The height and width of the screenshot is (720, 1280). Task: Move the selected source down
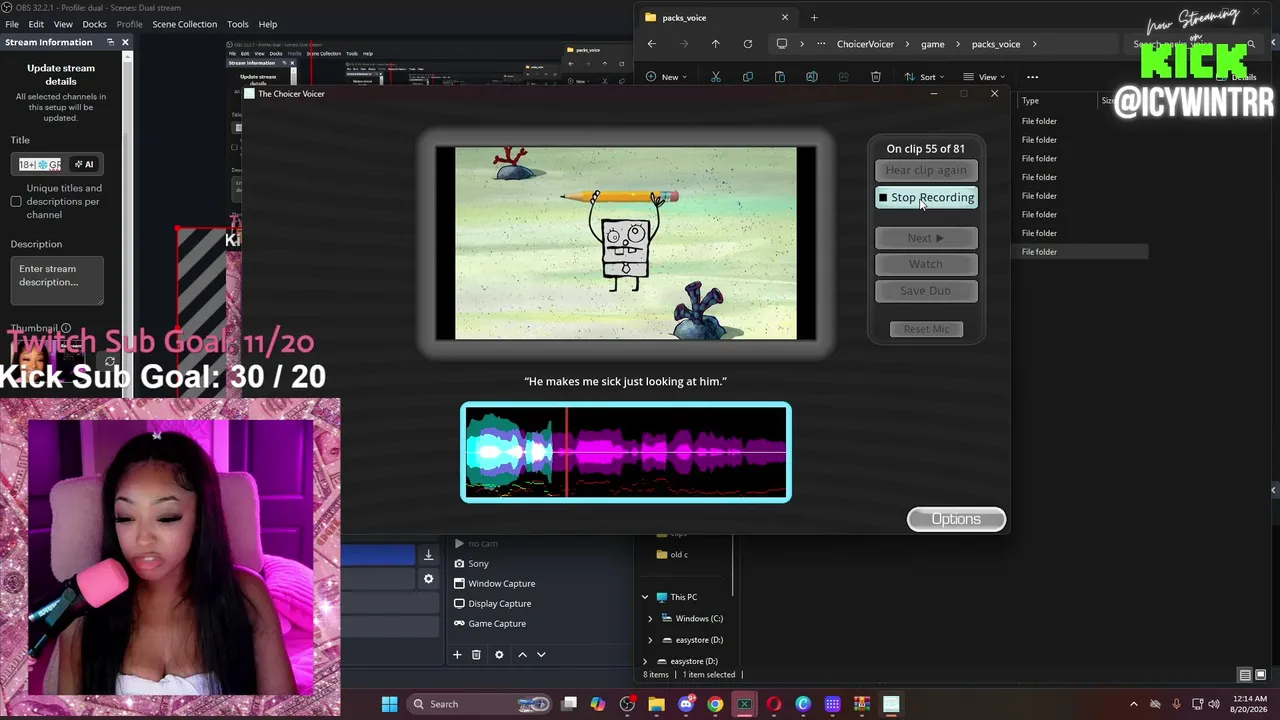541,654
